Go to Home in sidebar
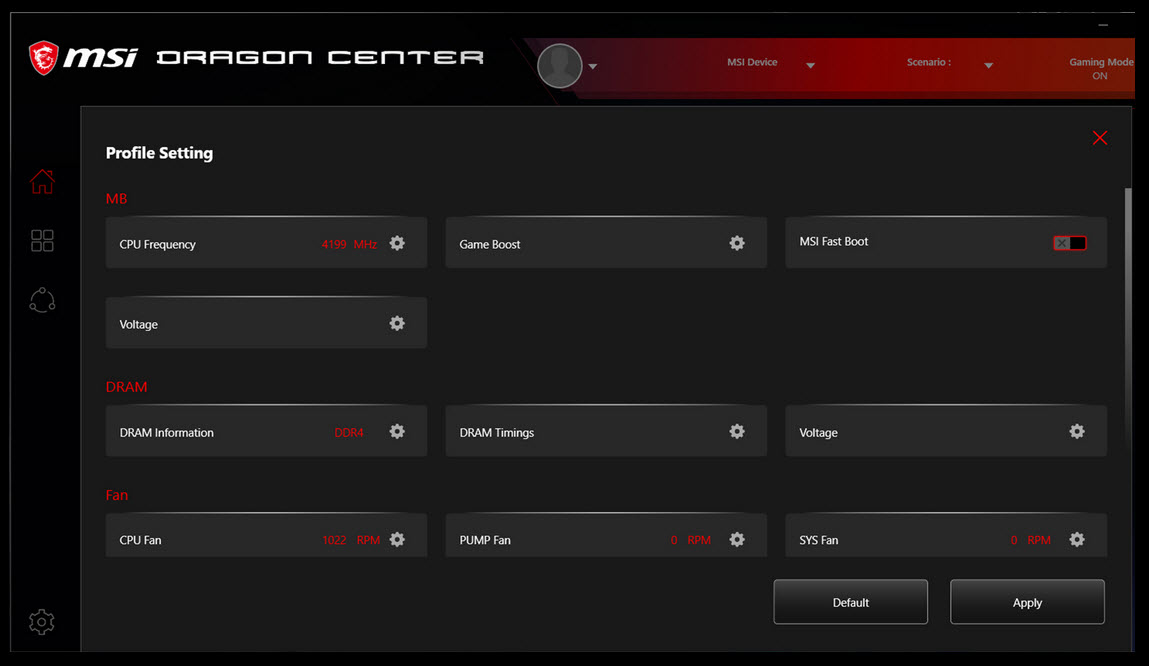The height and width of the screenshot is (666, 1149). [x=43, y=182]
